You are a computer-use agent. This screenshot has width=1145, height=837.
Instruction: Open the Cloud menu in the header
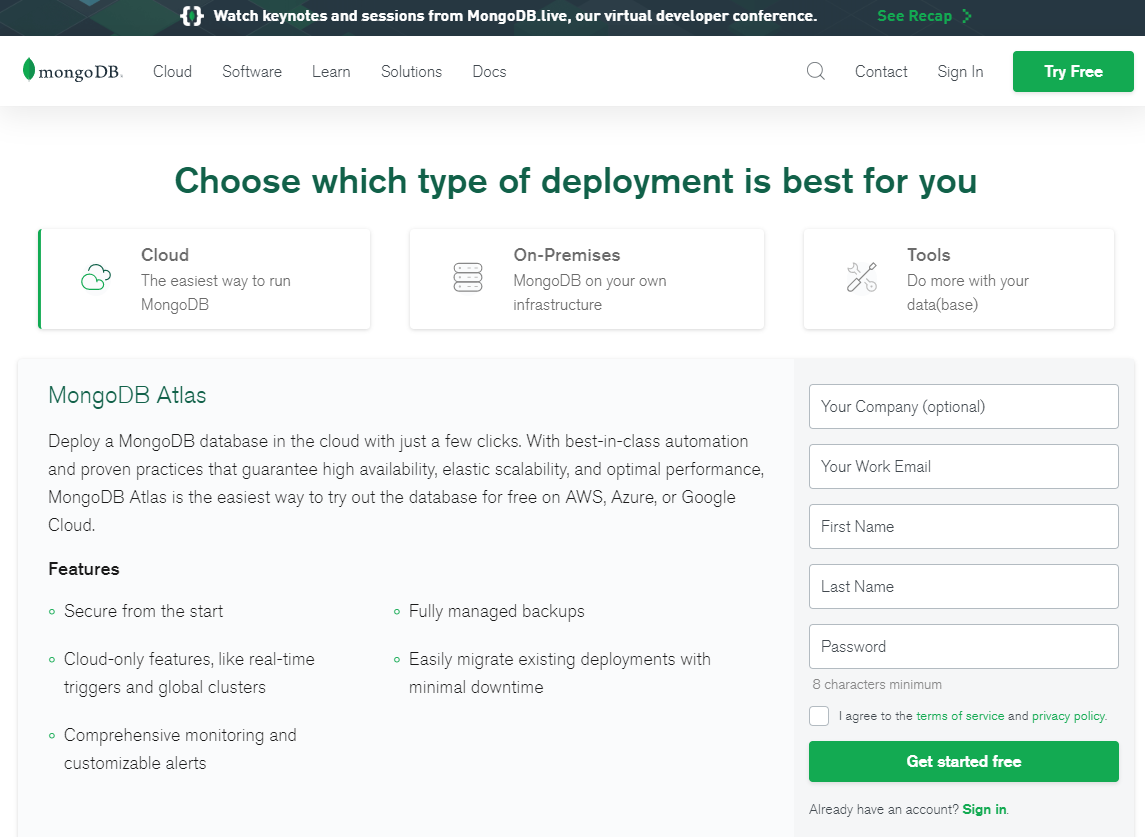point(172,72)
